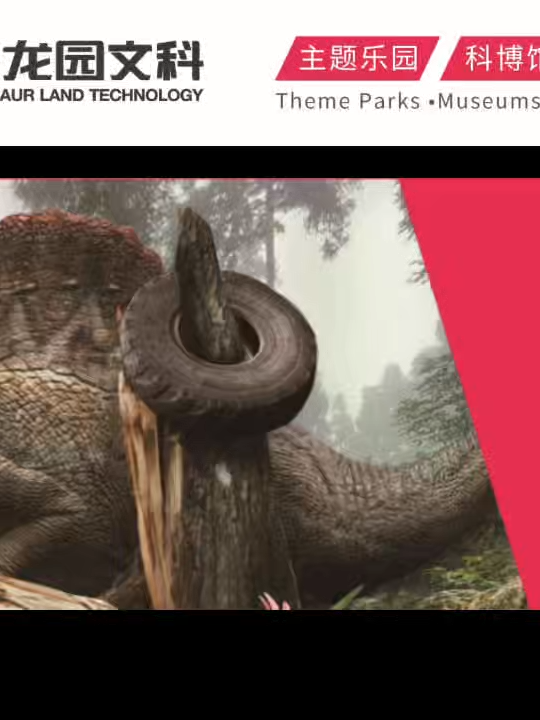This screenshot has height=720, width=540.
Task: Select the partially visible 科博馆 red tag
Action: [x=490, y=58]
